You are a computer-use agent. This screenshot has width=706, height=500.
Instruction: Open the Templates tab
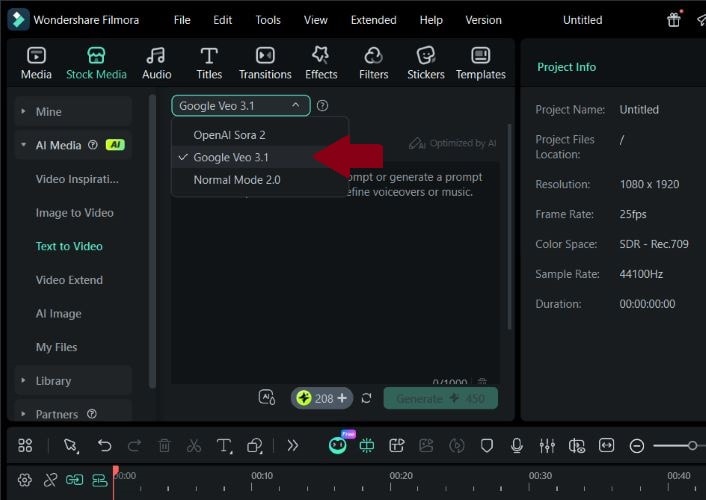pos(480,63)
